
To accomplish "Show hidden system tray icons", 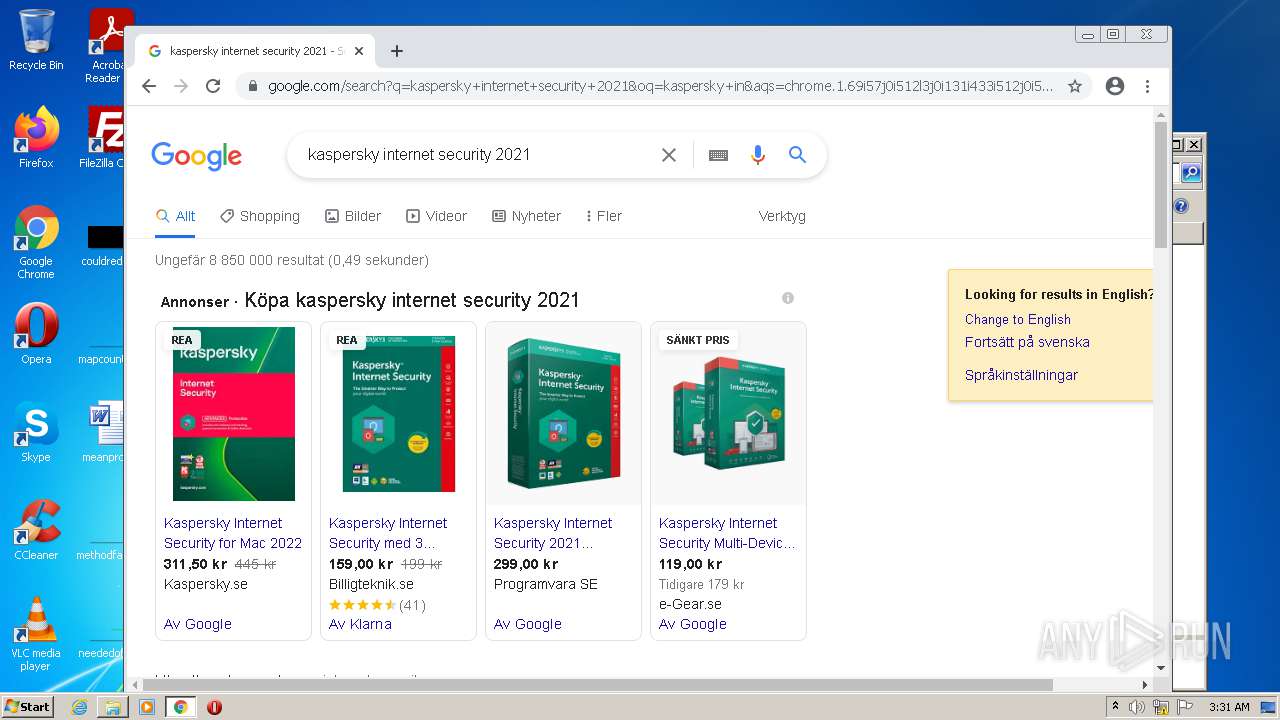I will (1115, 706).
